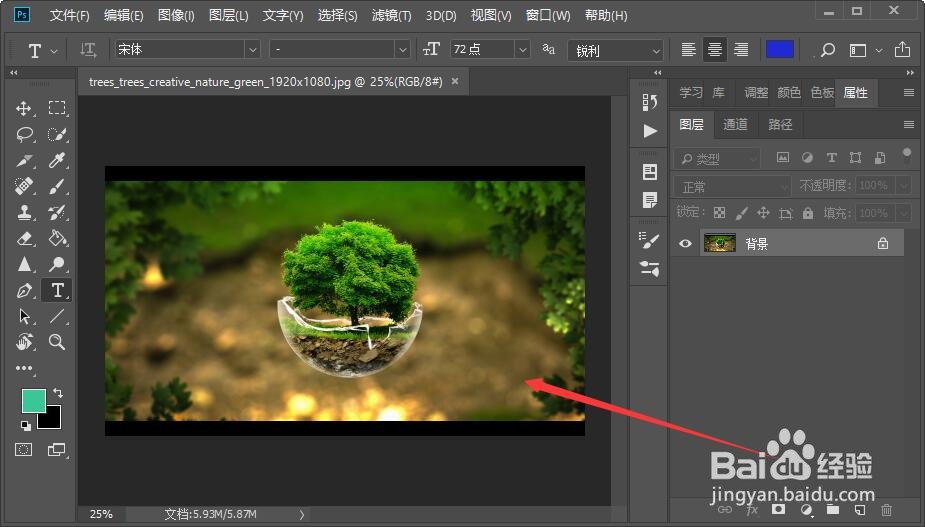Switch to the 路径 tab
925x527 pixels.
tap(780, 124)
